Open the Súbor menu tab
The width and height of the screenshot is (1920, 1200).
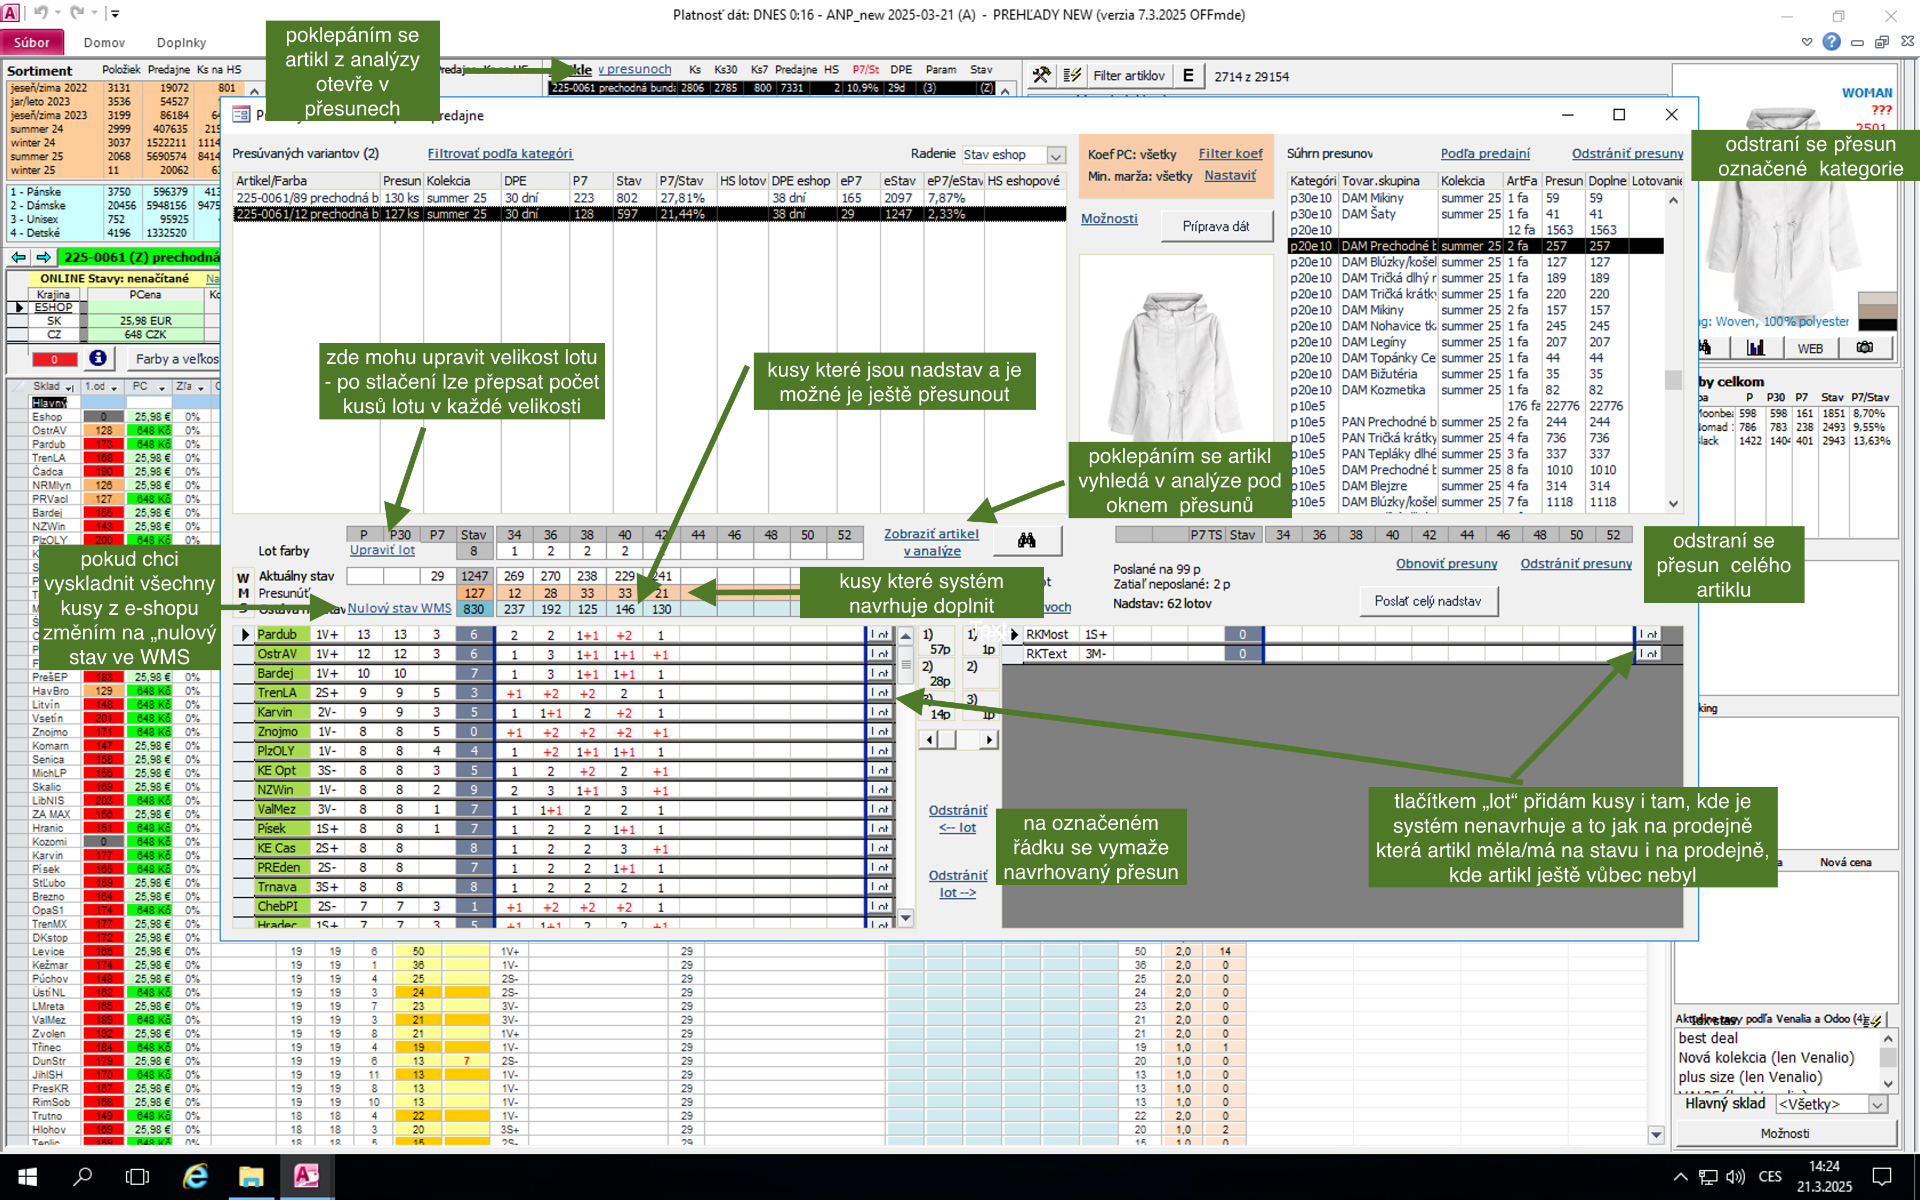[x=32, y=42]
